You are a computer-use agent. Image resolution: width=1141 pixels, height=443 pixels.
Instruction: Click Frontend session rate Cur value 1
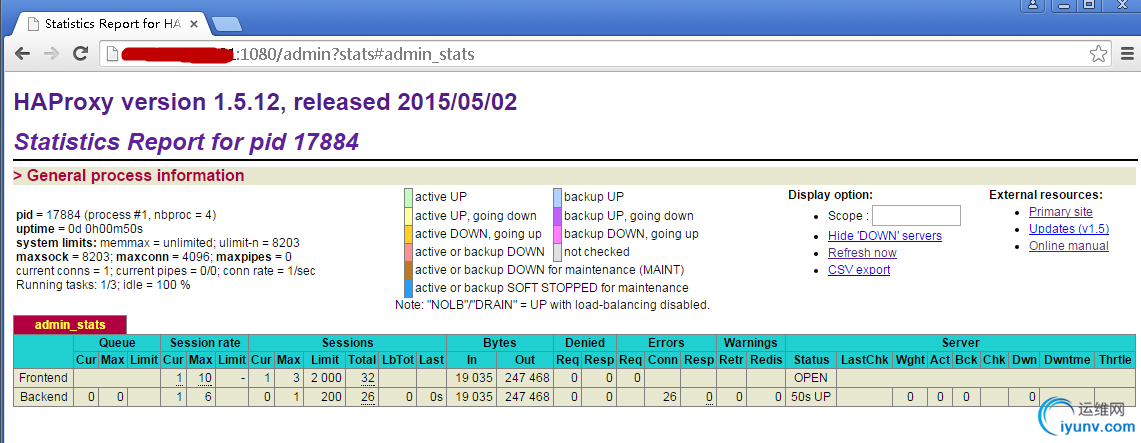[x=179, y=378]
